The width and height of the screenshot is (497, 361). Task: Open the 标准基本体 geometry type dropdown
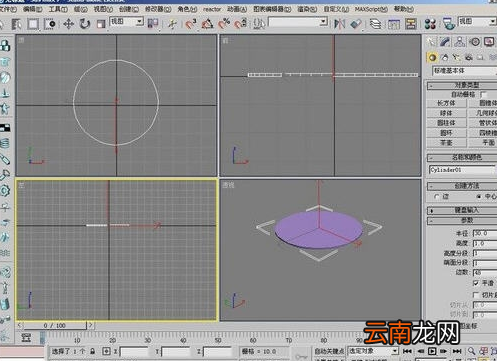464,71
